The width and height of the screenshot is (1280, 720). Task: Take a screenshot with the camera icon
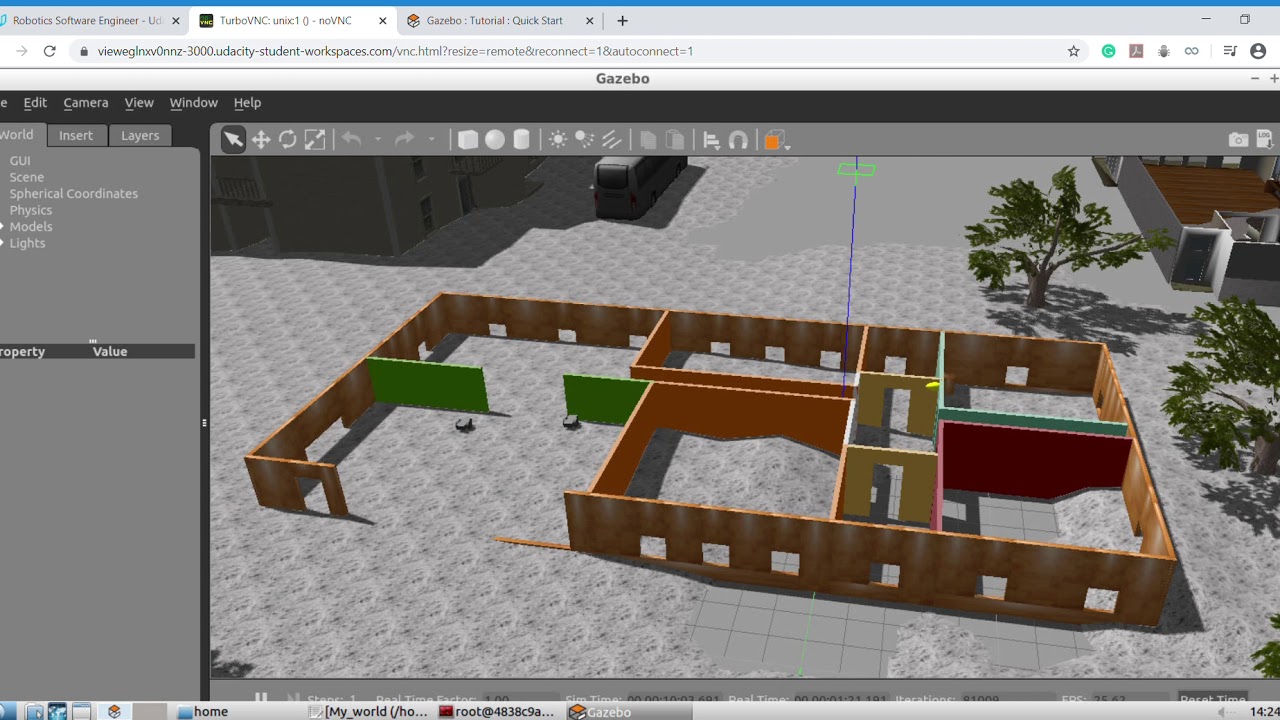1238,140
